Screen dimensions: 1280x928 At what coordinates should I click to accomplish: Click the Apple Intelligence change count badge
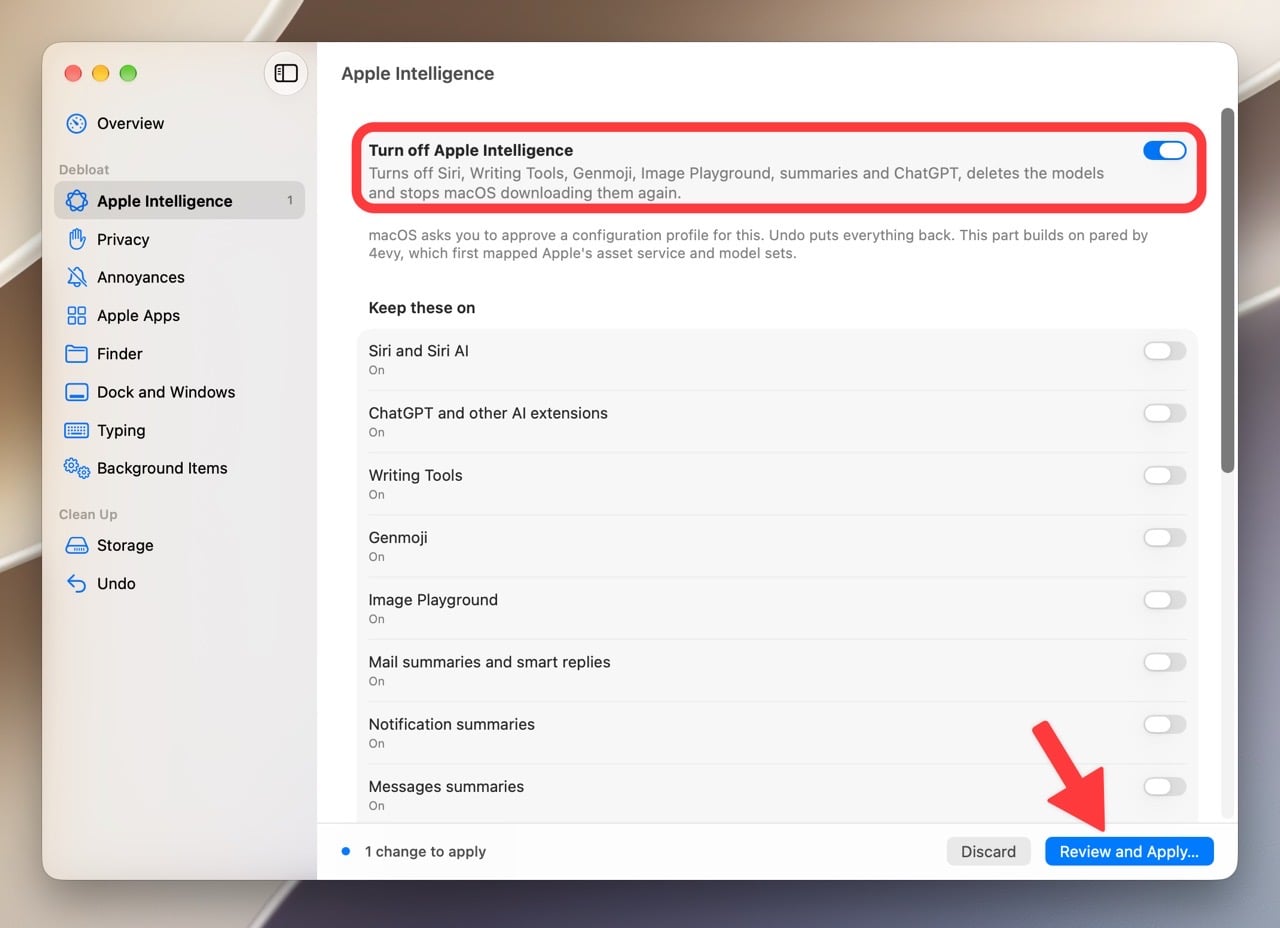click(x=290, y=201)
